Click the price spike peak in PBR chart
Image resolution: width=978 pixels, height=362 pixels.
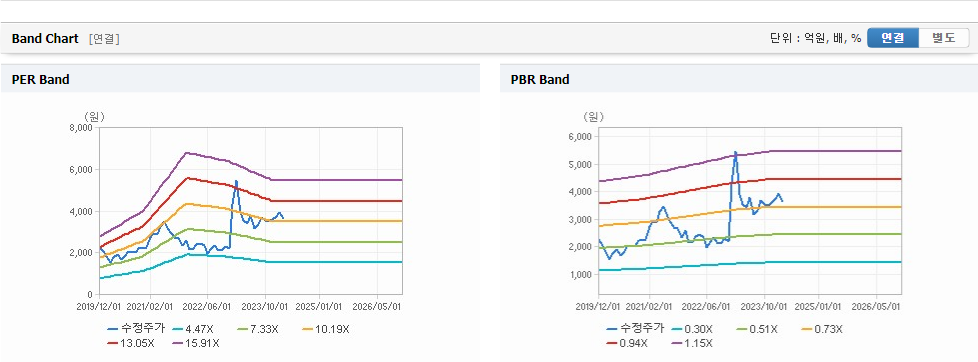[735, 152]
